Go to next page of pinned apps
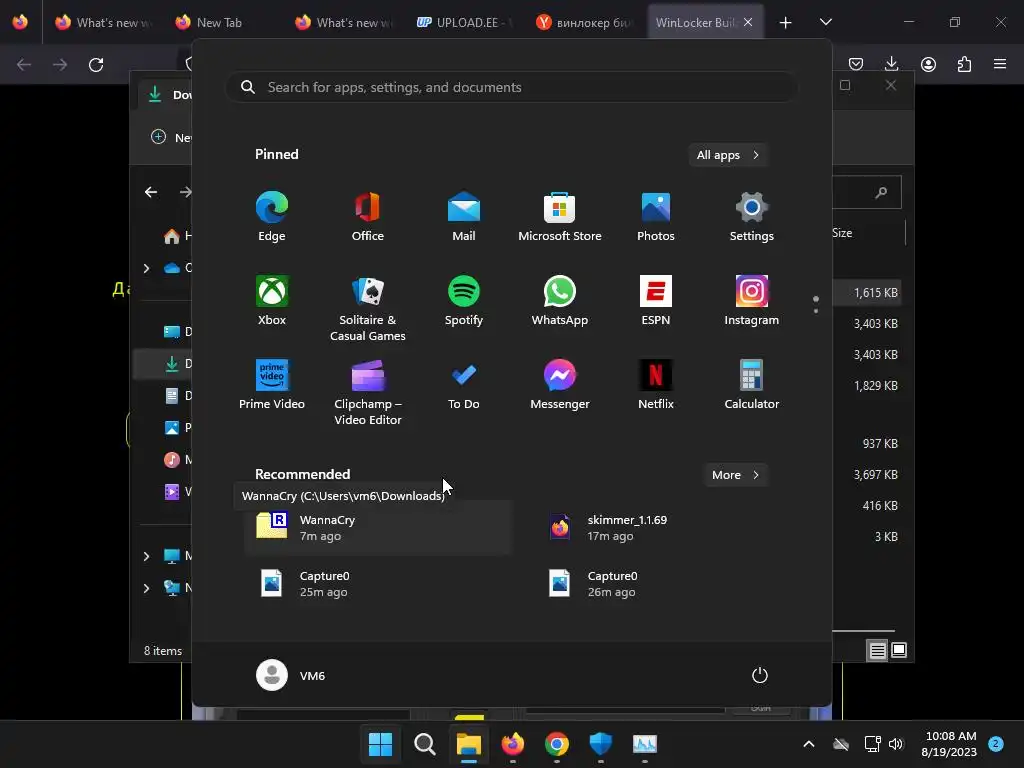 click(816, 311)
